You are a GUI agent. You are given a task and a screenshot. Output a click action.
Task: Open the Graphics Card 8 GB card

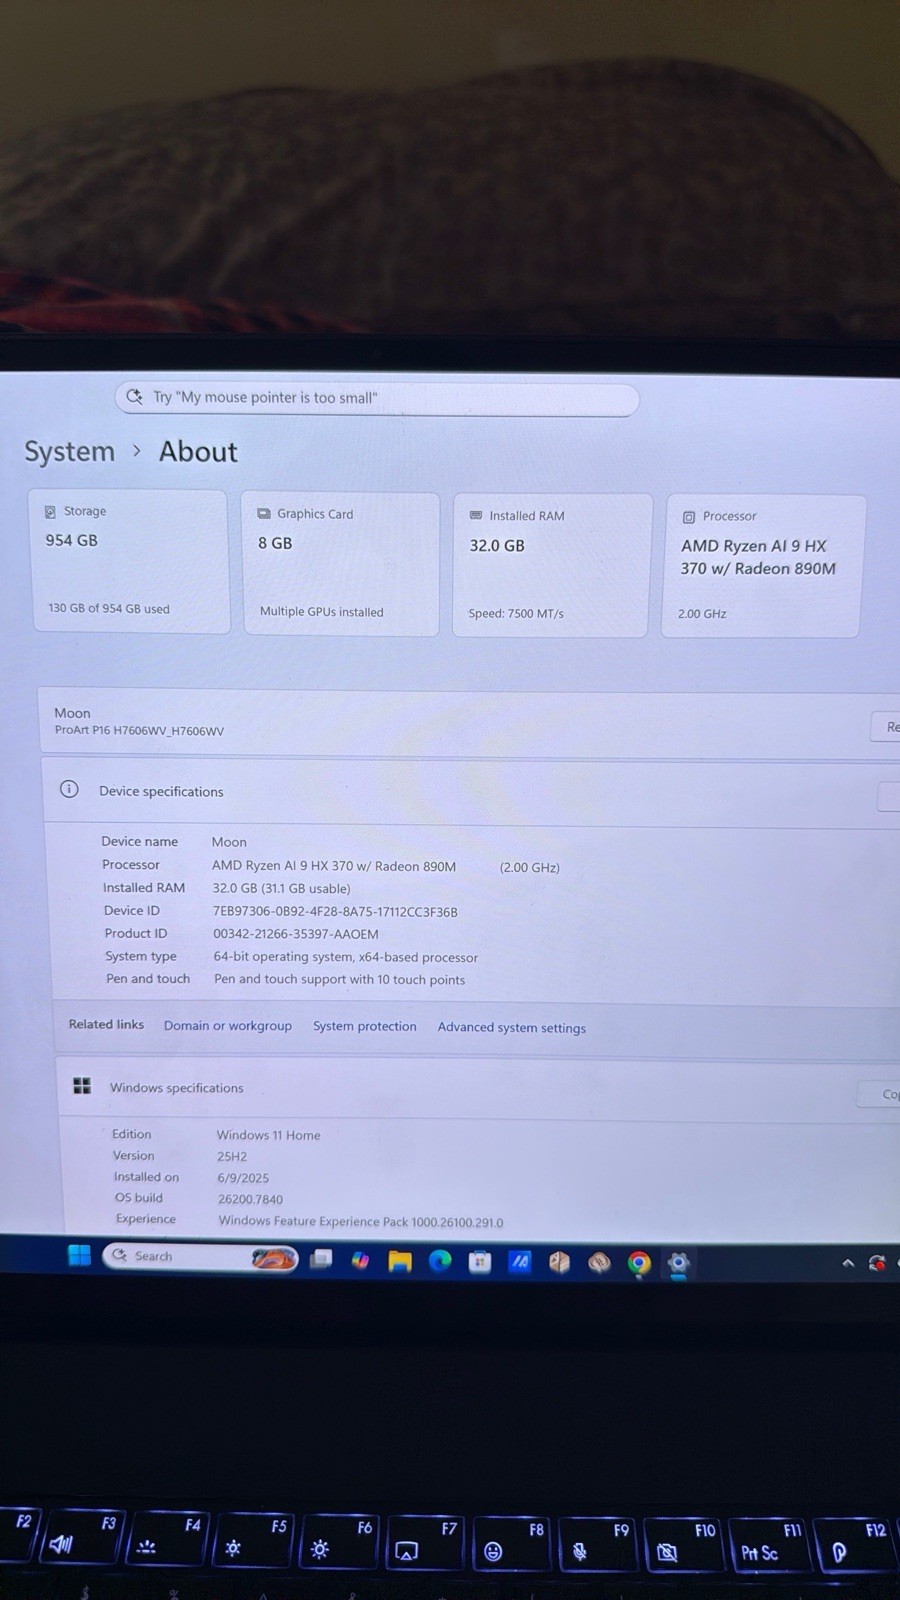pos(342,563)
